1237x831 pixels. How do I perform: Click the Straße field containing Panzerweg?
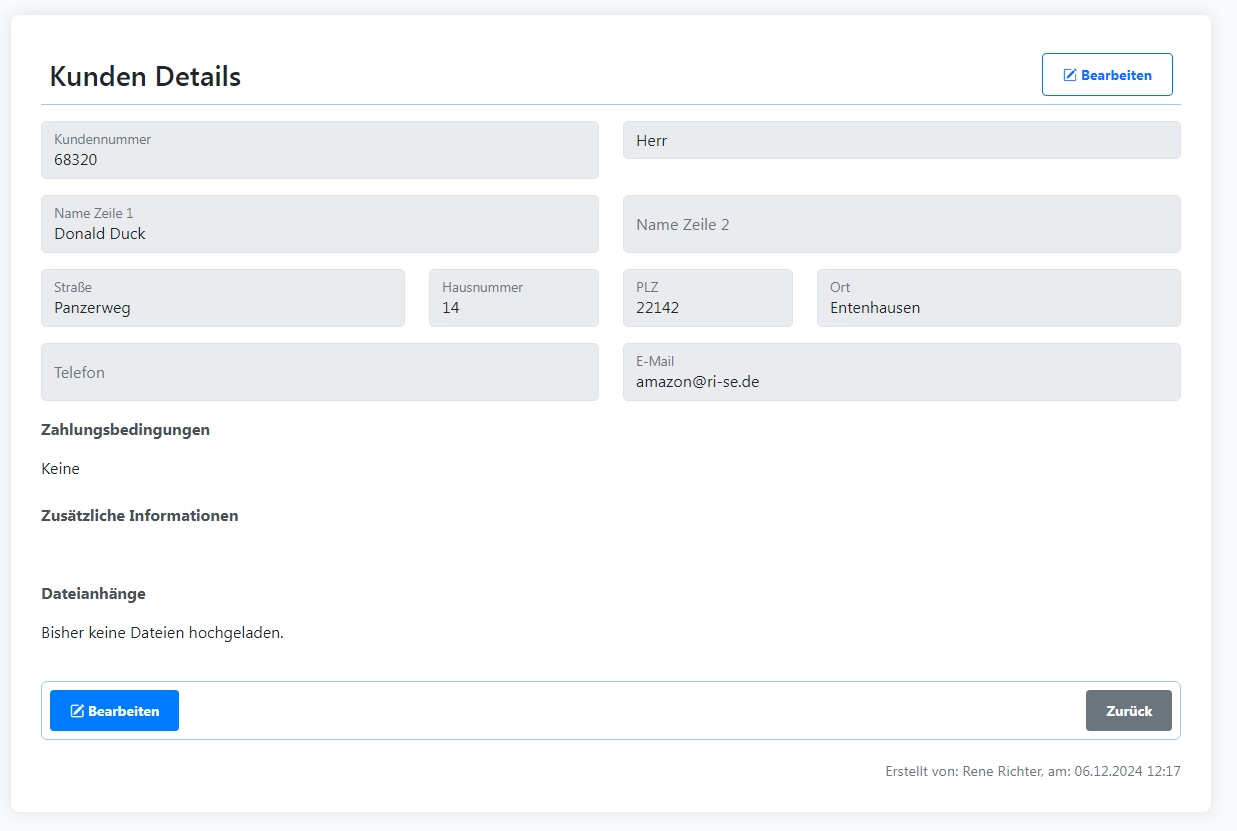click(x=222, y=298)
